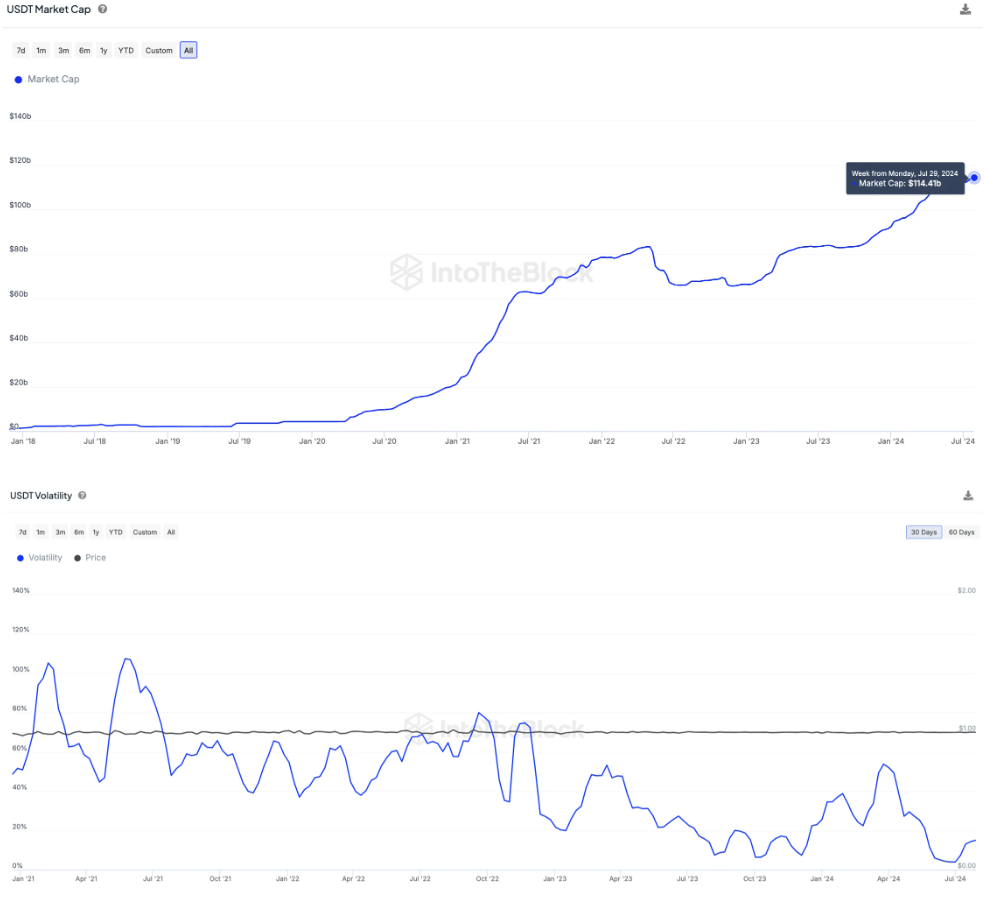Select 1m range on volatility chart
This screenshot has width=985, height=897.
click(x=40, y=532)
